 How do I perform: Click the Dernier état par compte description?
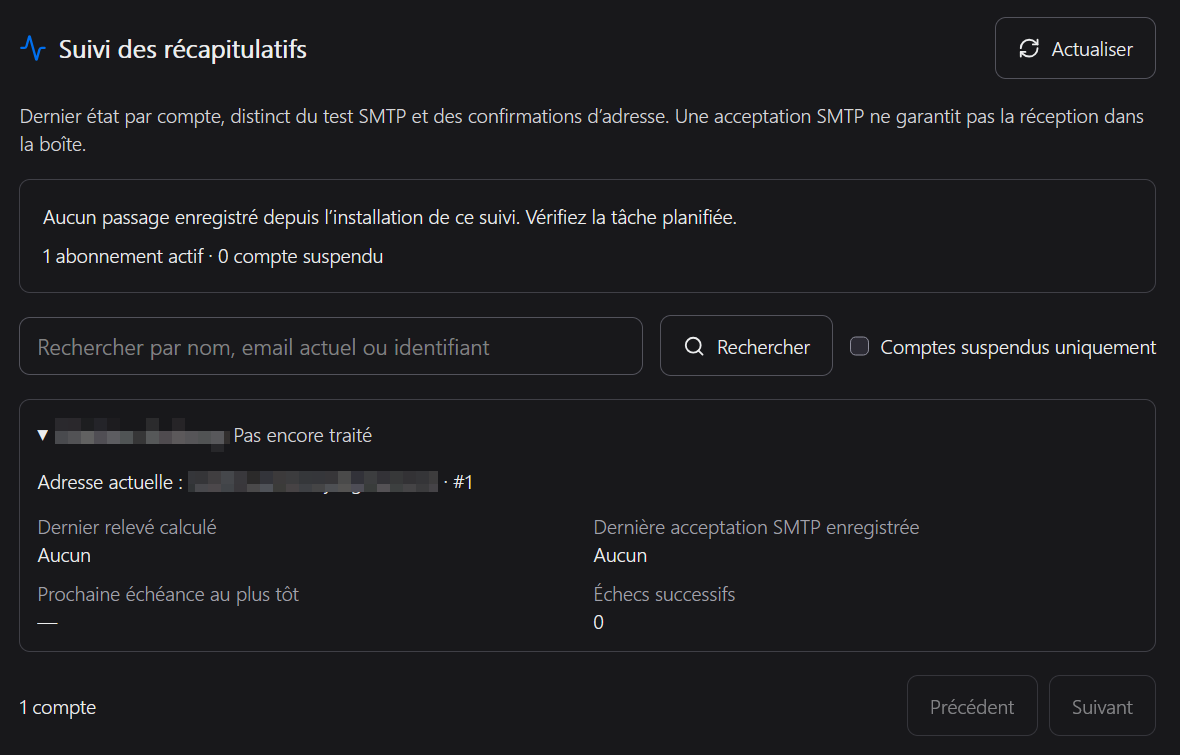[582, 130]
